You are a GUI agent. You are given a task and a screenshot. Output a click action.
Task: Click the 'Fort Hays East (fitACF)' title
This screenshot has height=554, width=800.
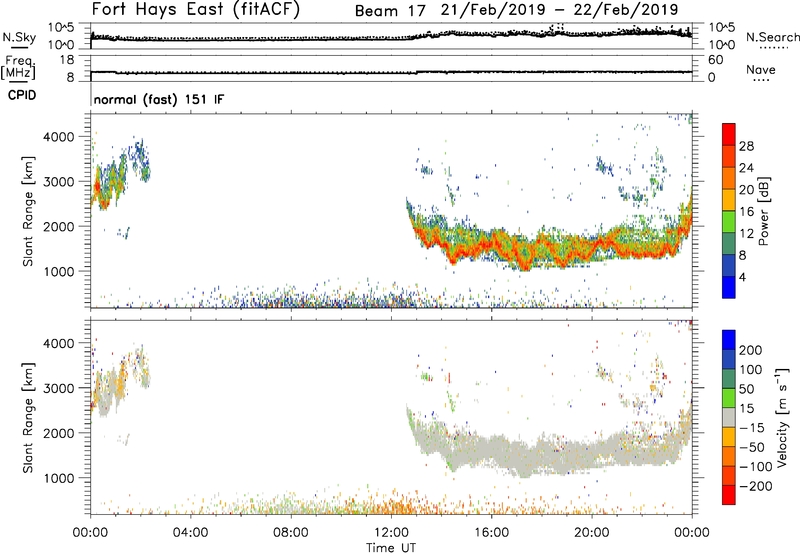tap(196, 10)
